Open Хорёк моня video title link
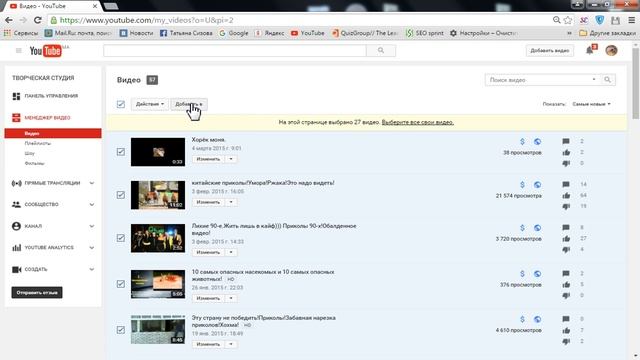This screenshot has width=640, height=360. tap(209, 140)
